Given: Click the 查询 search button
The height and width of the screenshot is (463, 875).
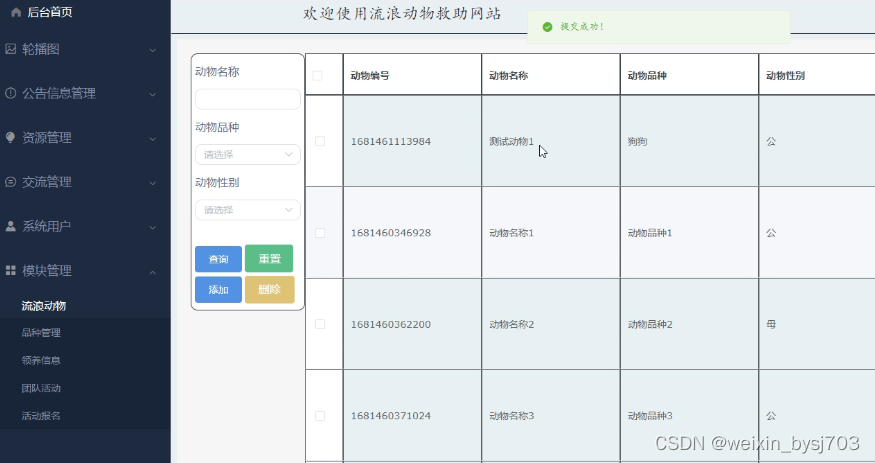Looking at the screenshot, I should point(218,259).
